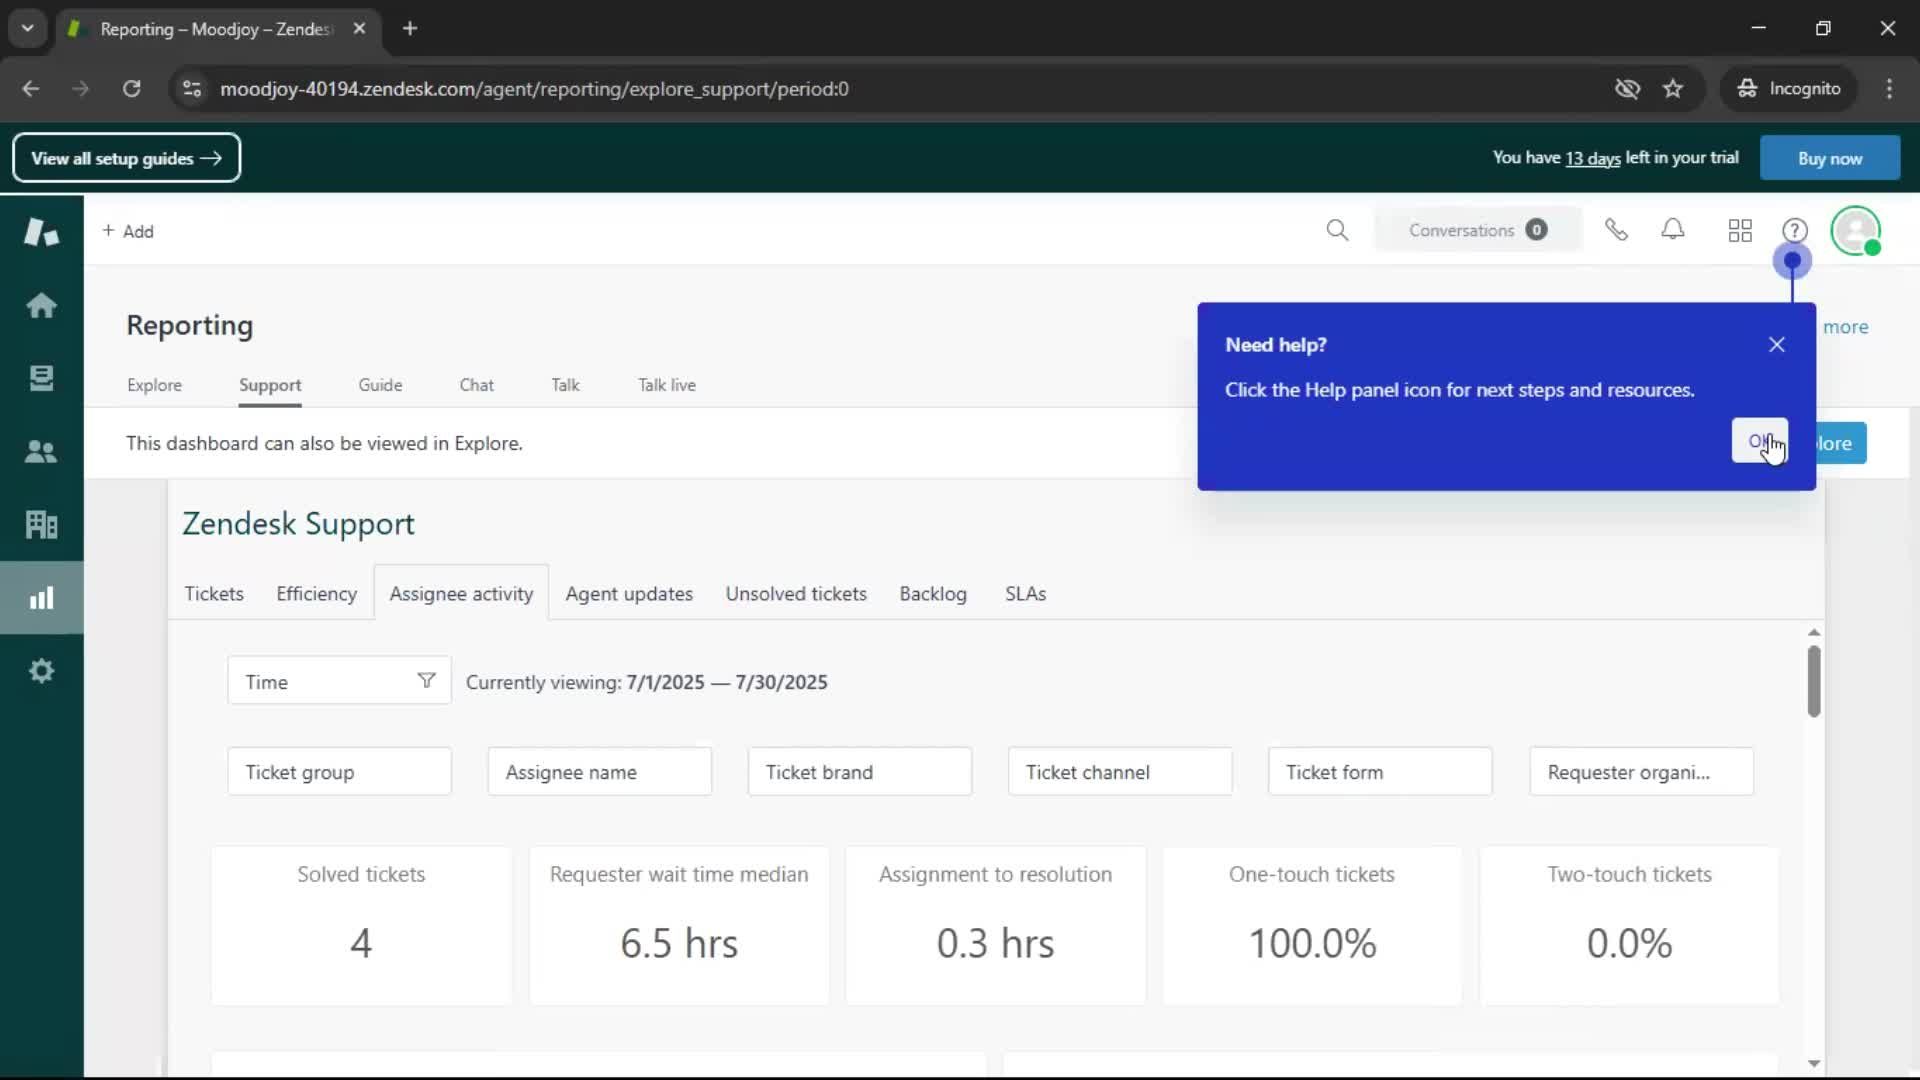Open the Ticket brand filter
This screenshot has width=1920, height=1080.
pyautogui.click(x=859, y=772)
